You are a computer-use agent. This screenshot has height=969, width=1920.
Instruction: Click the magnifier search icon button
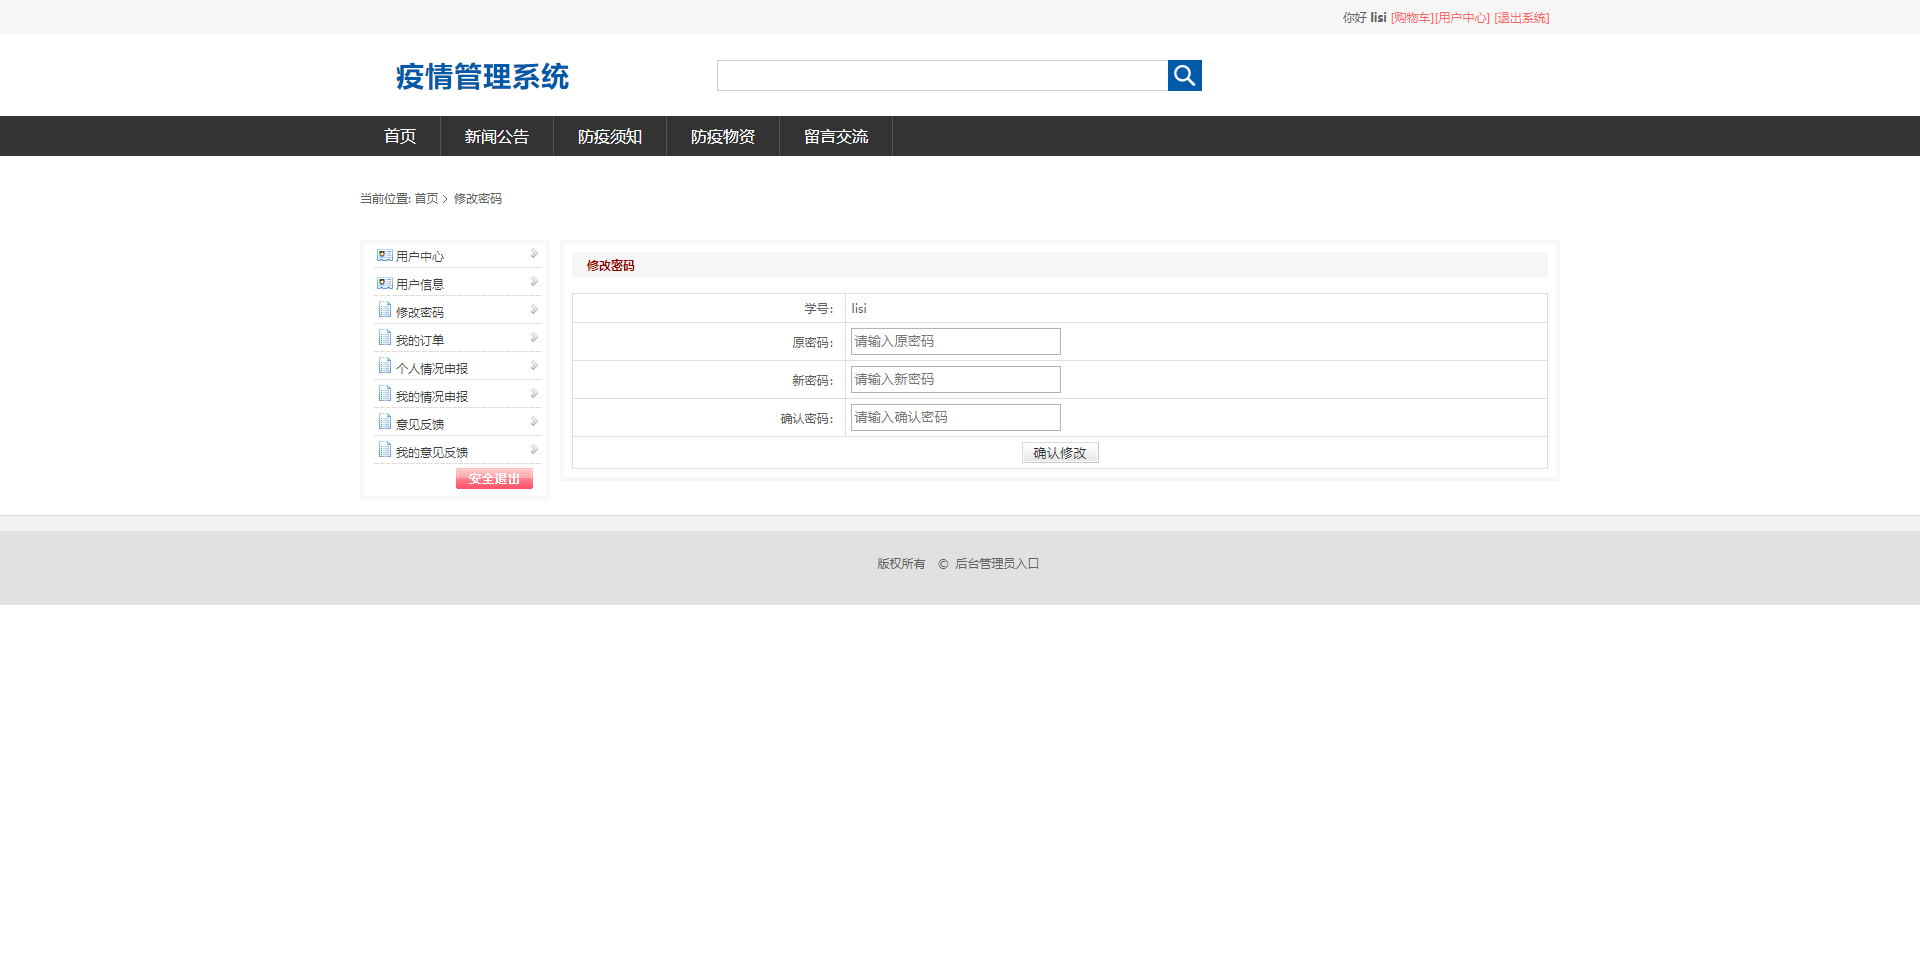point(1184,75)
